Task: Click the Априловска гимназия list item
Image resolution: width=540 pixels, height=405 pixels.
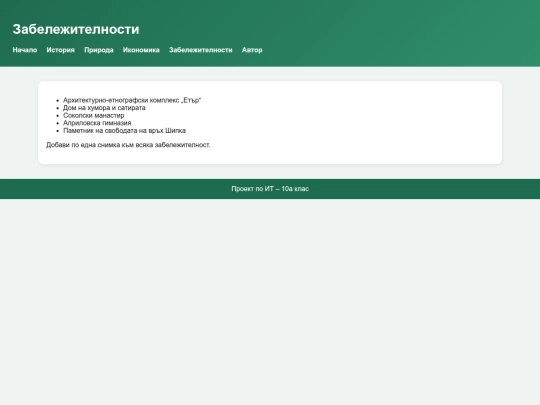Action: point(97,123)
